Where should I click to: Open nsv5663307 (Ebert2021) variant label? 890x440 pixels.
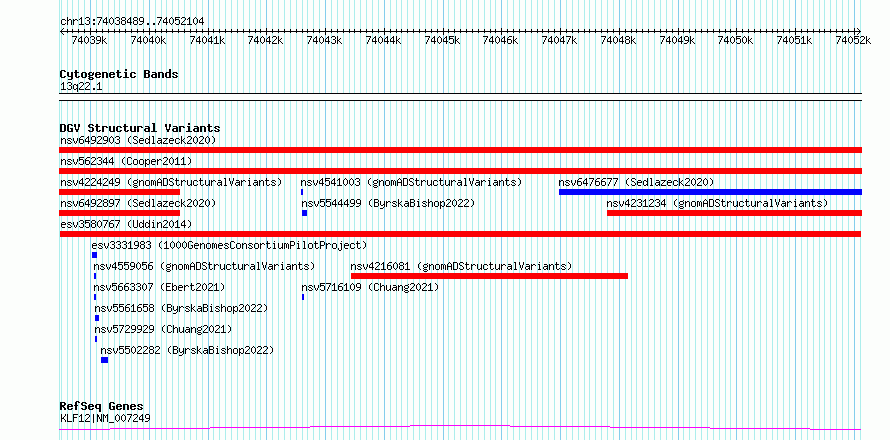pos(159,287)
